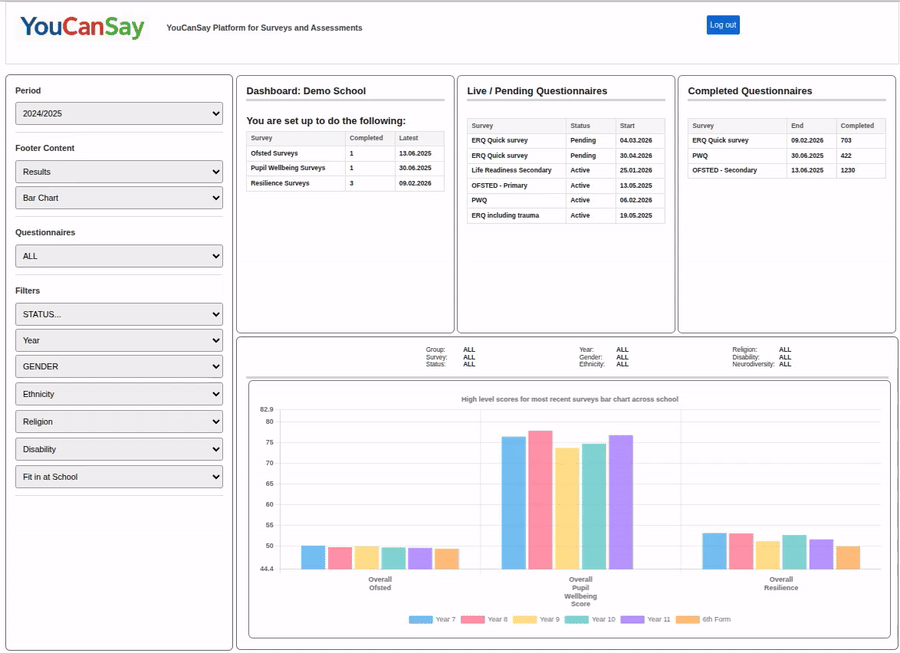Open the Bar Chart type dropdown
Viewport: 900px width, 653px height.
point(119,198)
